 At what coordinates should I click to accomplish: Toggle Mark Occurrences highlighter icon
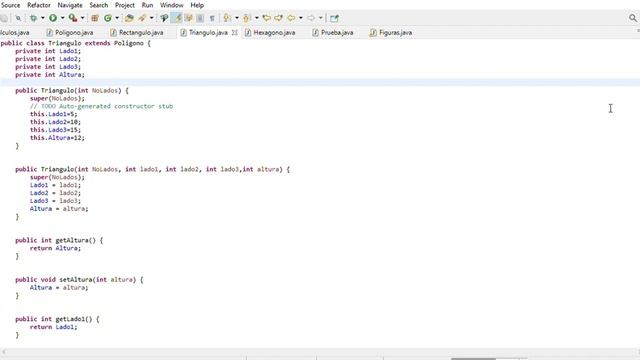(177, 18)
